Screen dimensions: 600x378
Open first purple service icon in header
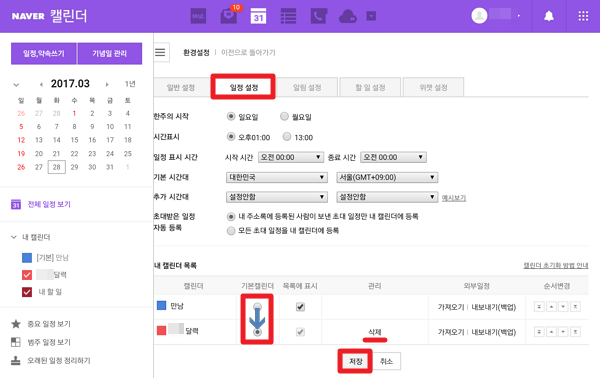click(198, 16)
